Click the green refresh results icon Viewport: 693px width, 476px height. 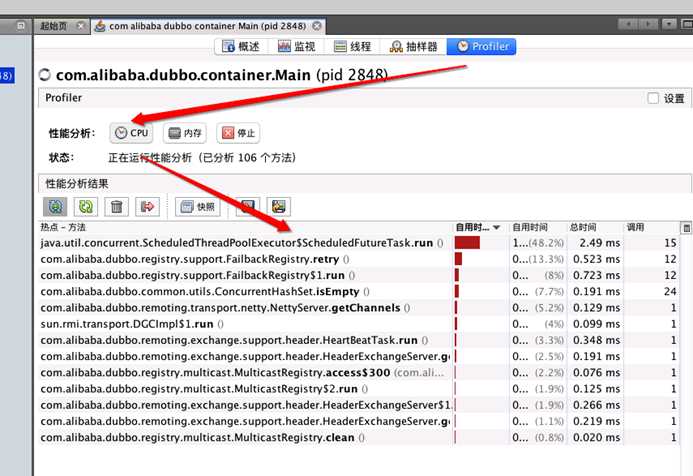86,206
